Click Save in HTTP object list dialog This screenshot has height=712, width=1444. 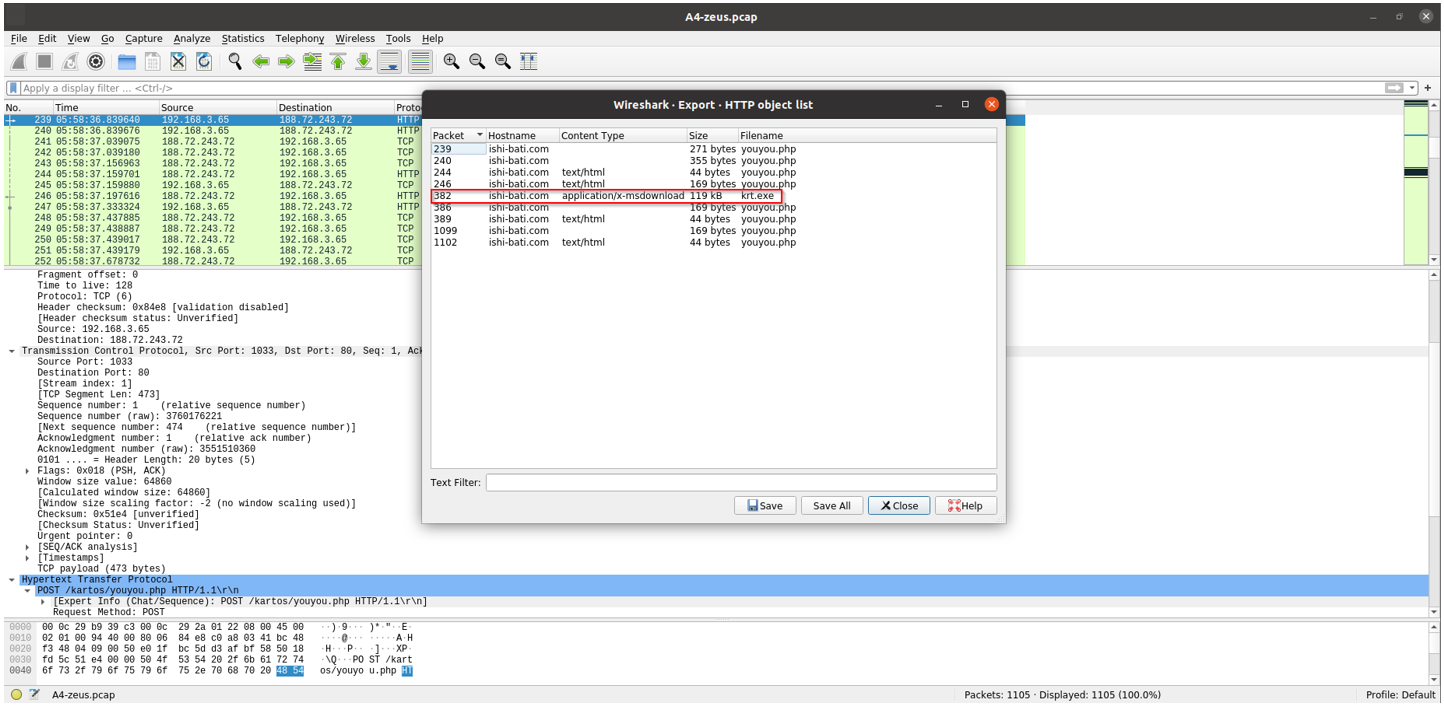tap(765, 506)
